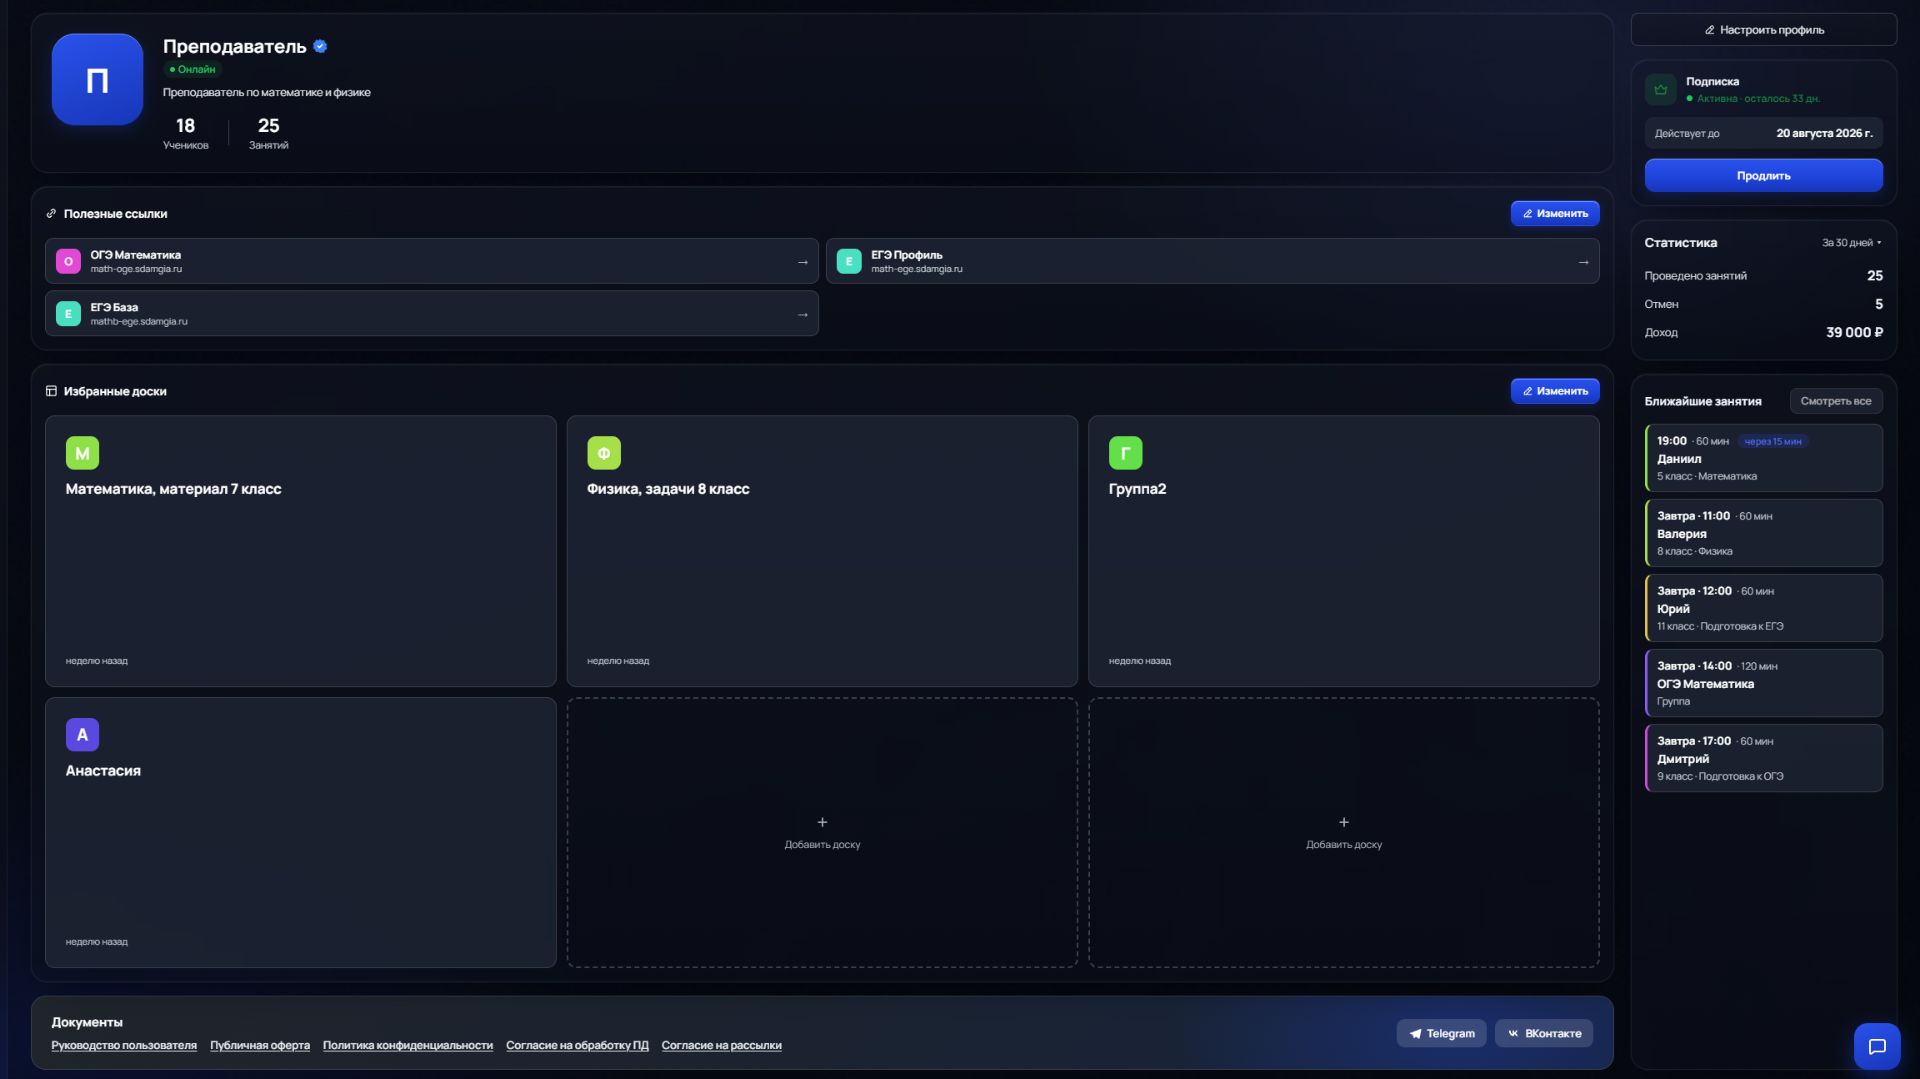
Task: Click the subscription crown icon
Action: point(1661,89)
